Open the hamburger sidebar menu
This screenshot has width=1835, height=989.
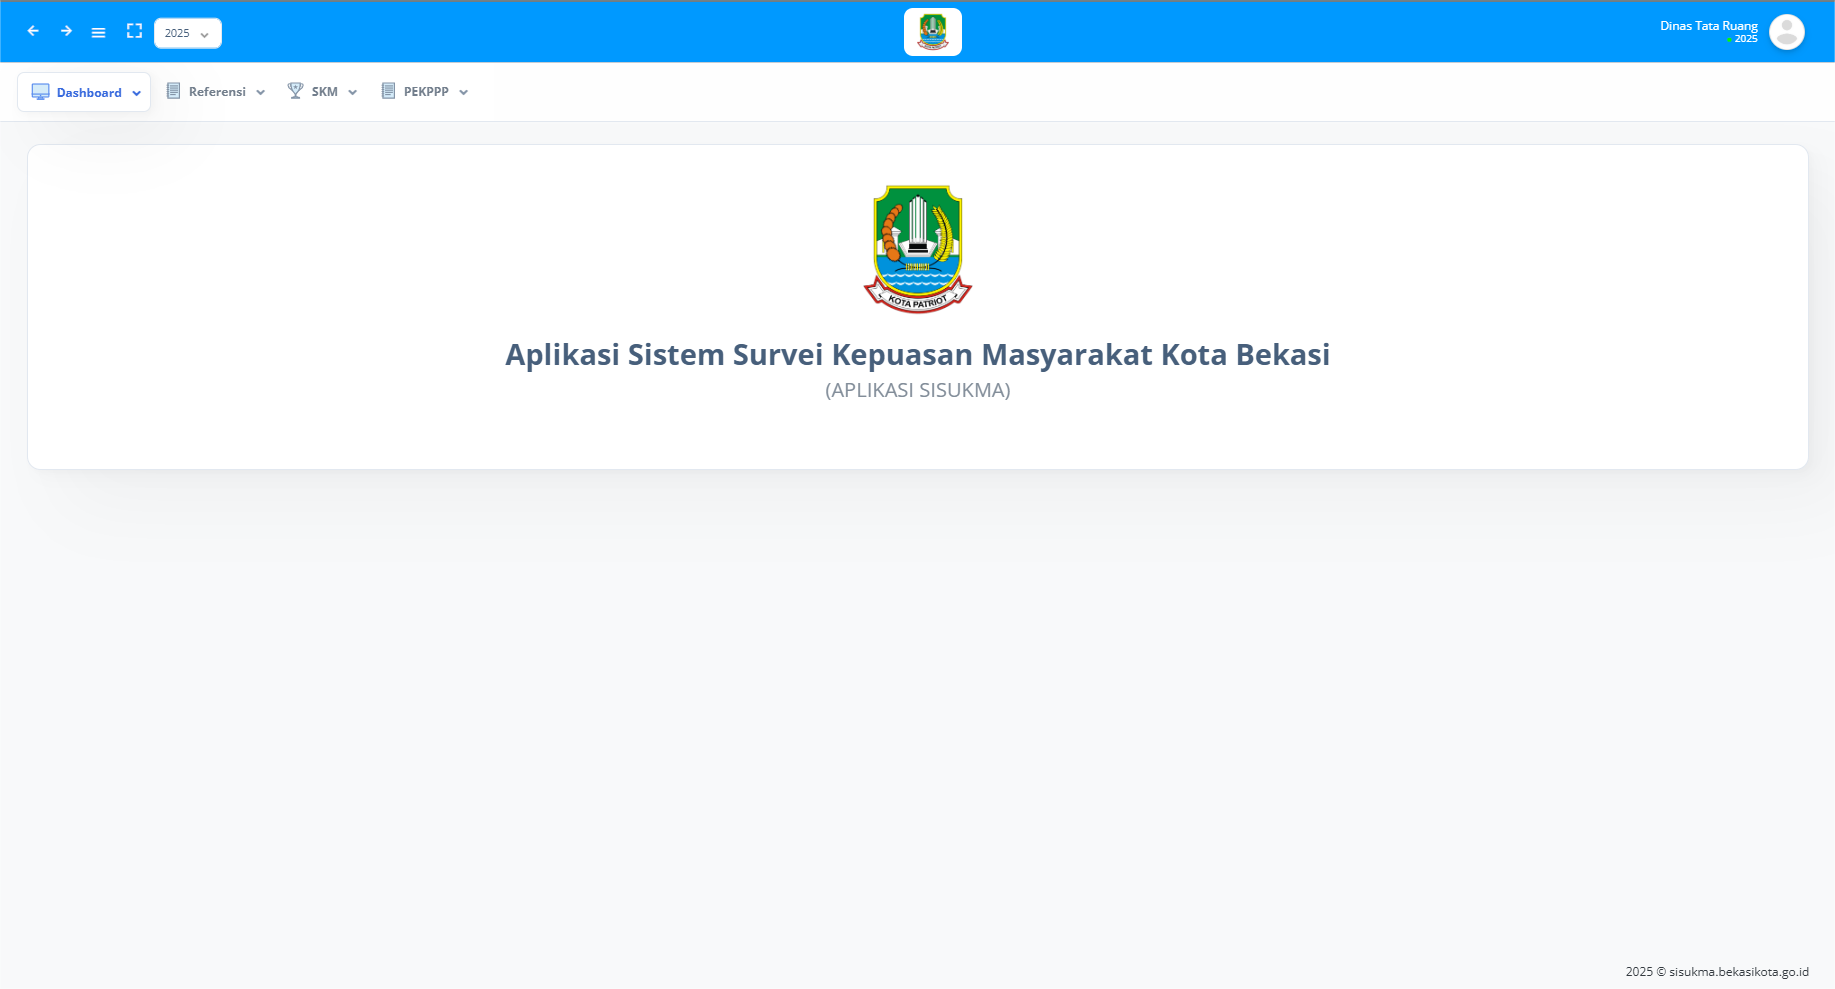pos(98,31)
